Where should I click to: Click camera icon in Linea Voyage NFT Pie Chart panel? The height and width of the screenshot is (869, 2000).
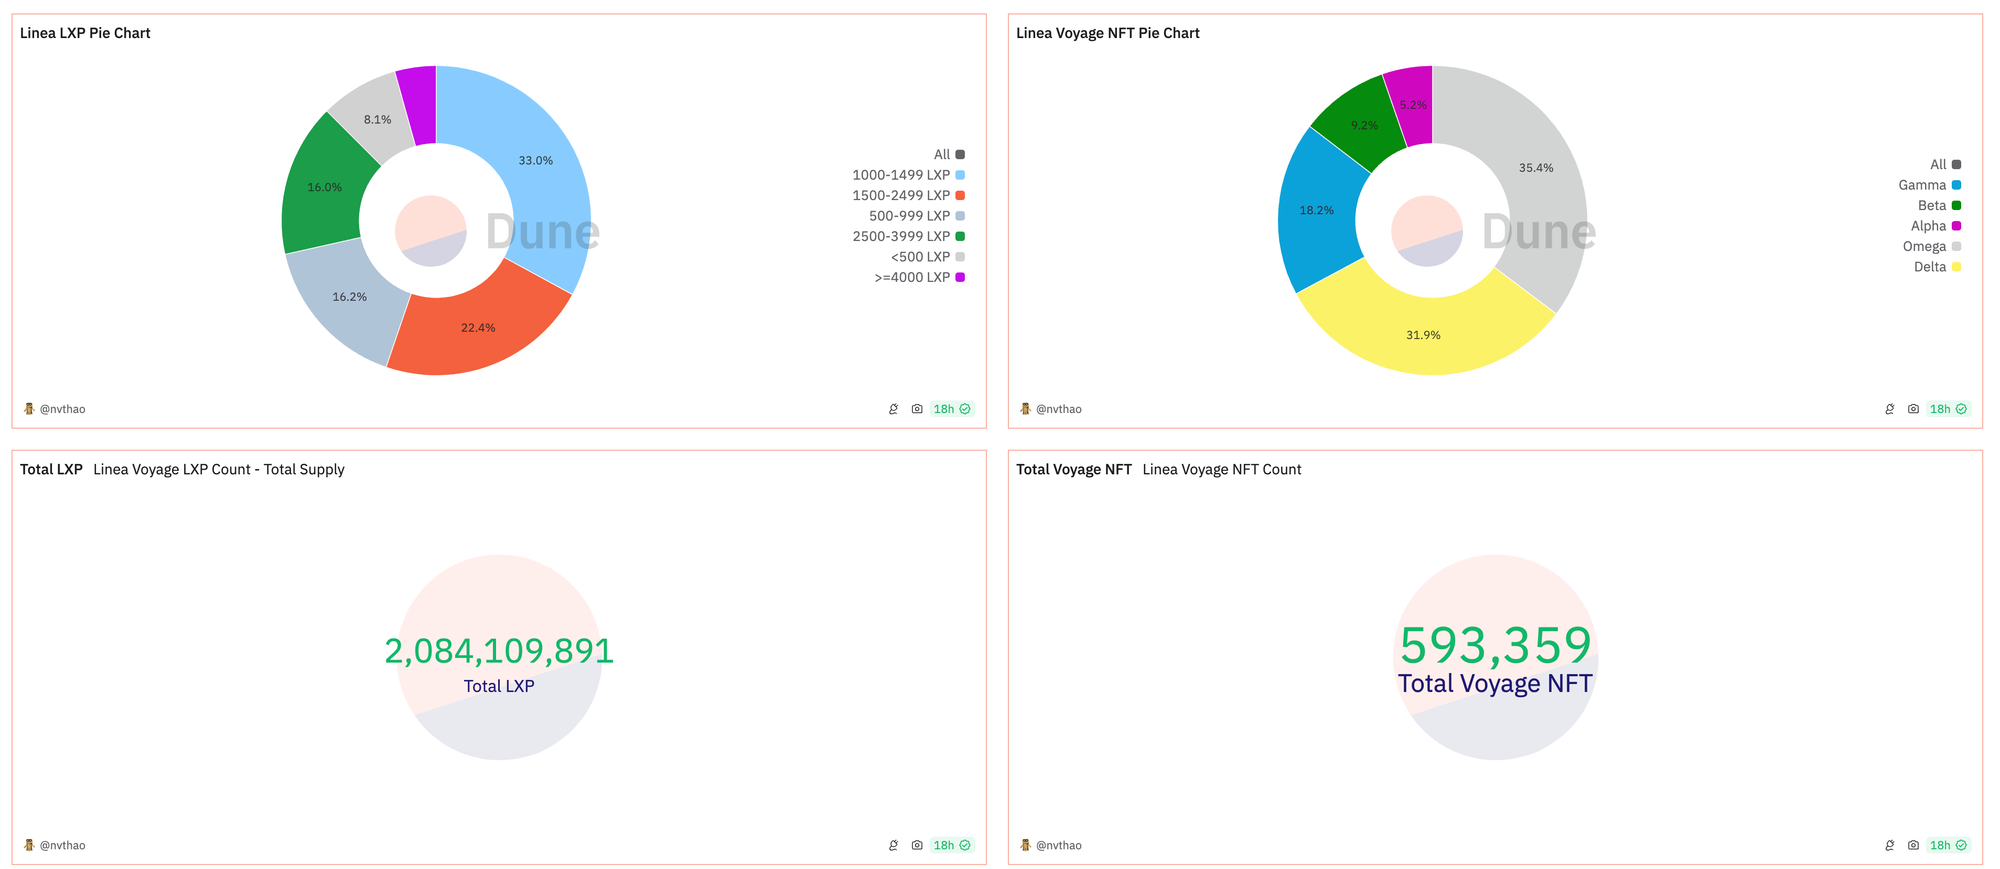point(1913,409)
